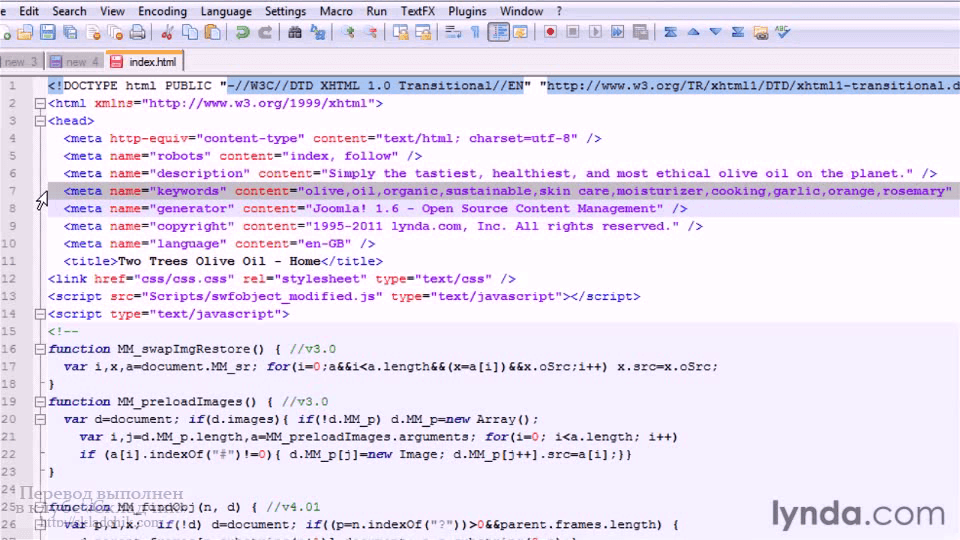The image size is (960, 540).
Task: Collapse the script block on line 14
Action: click(40, 314)
